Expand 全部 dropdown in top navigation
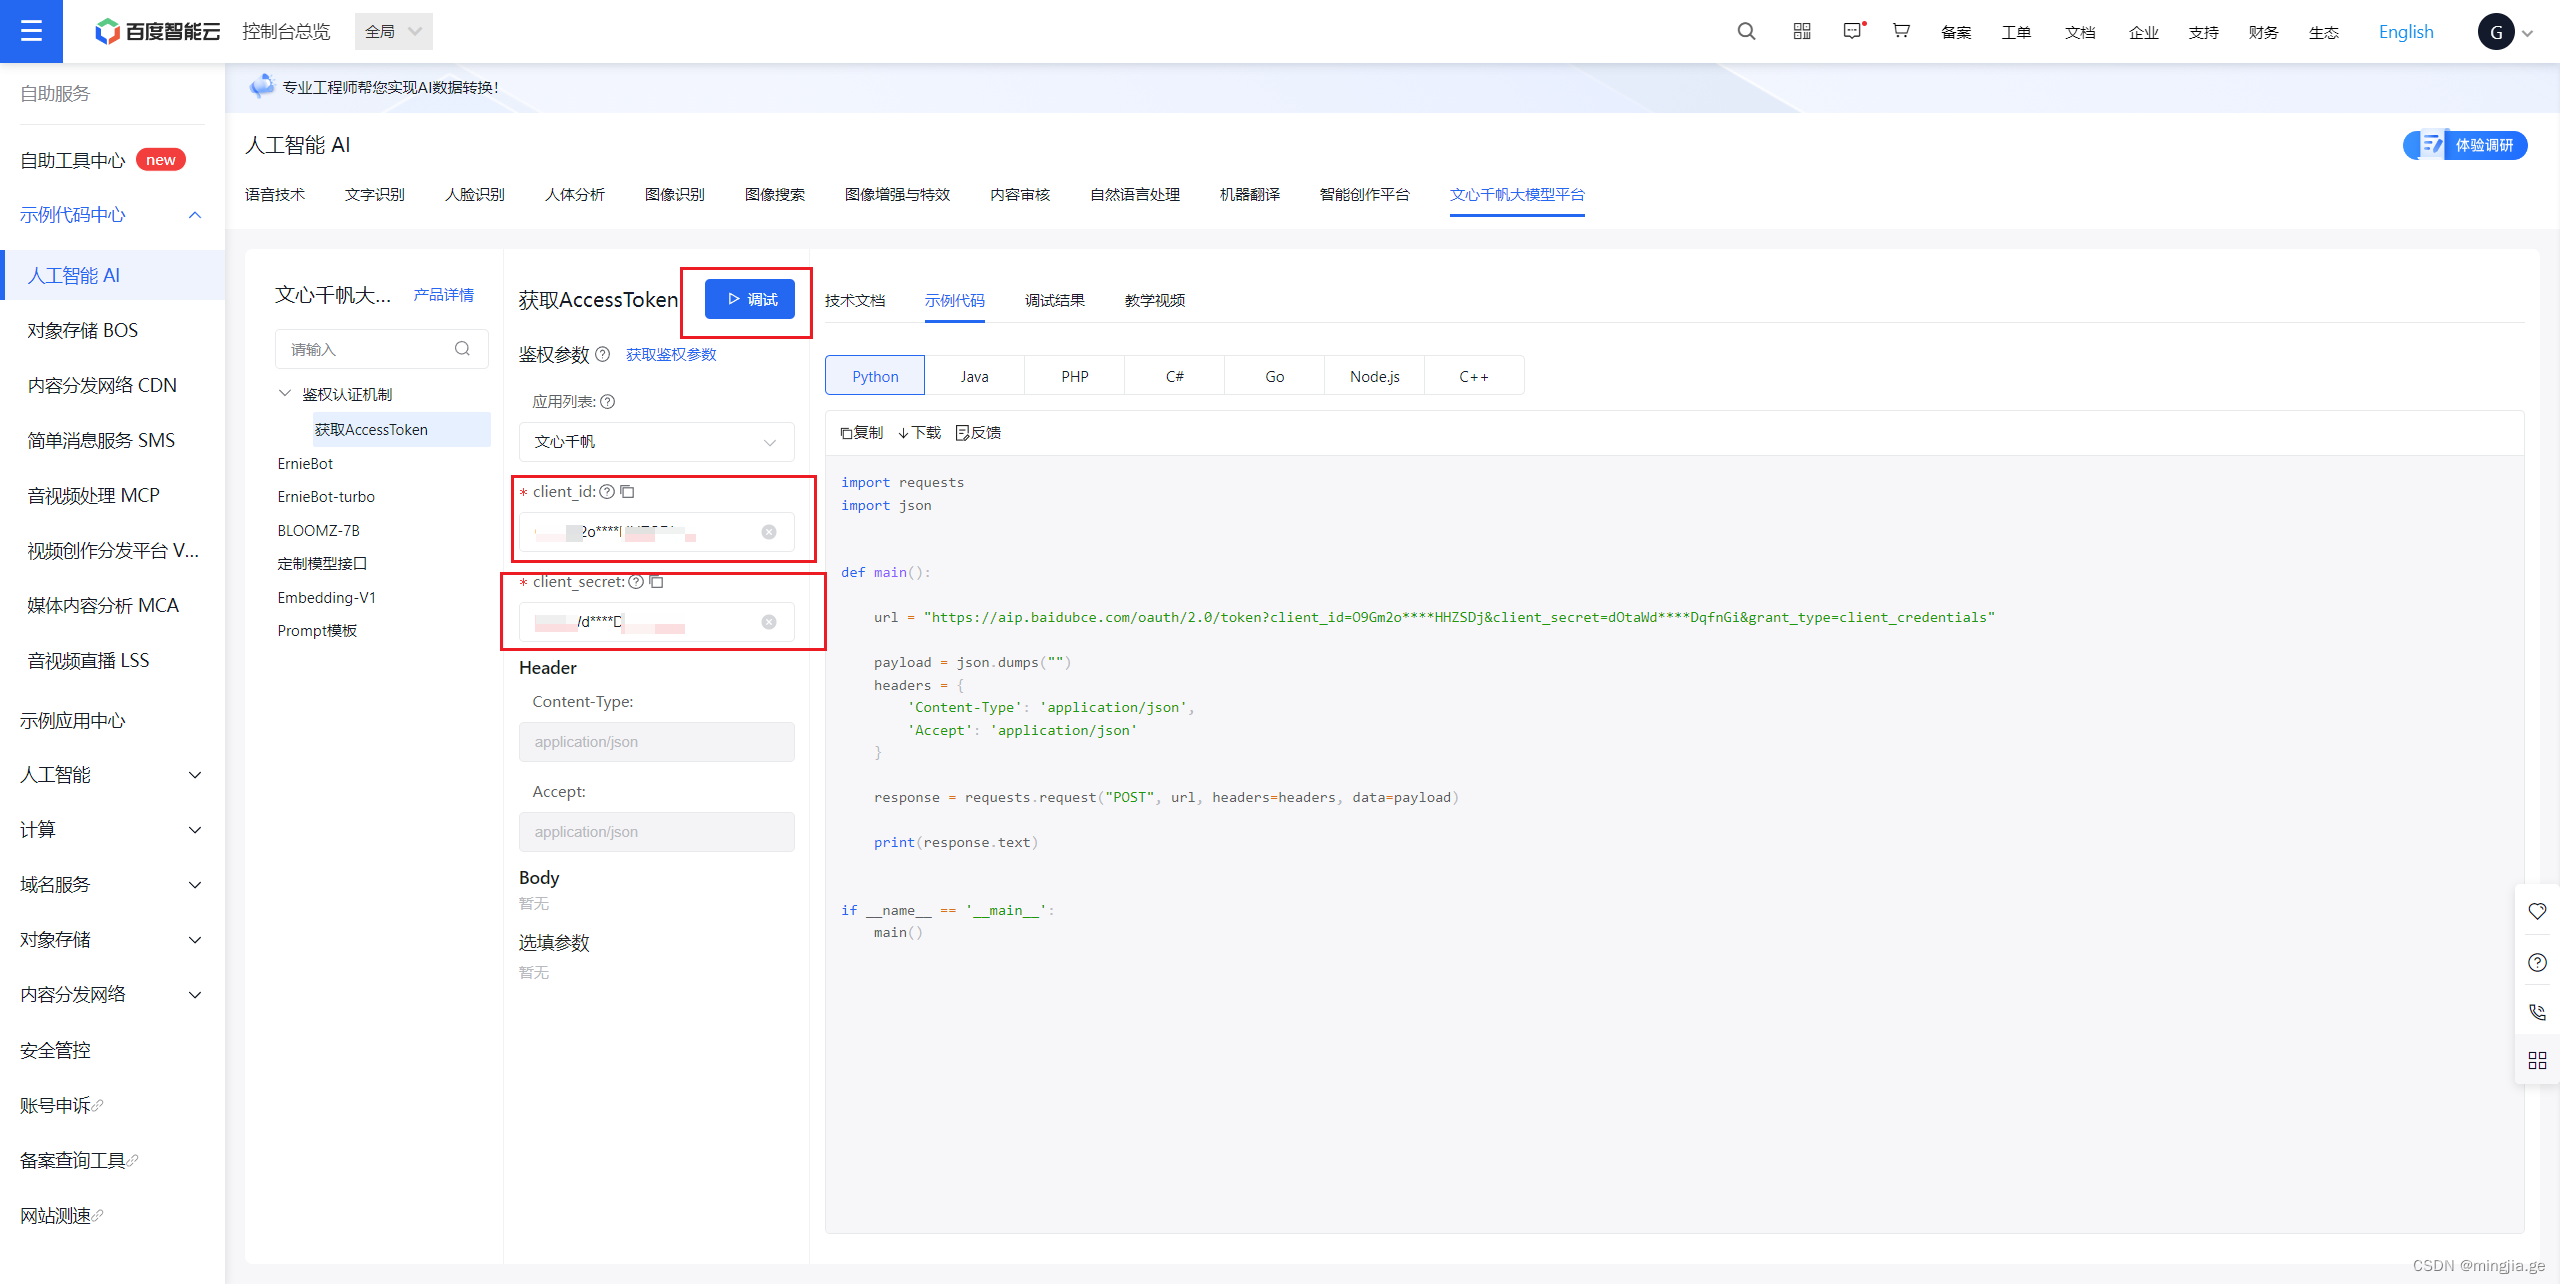 398,28
